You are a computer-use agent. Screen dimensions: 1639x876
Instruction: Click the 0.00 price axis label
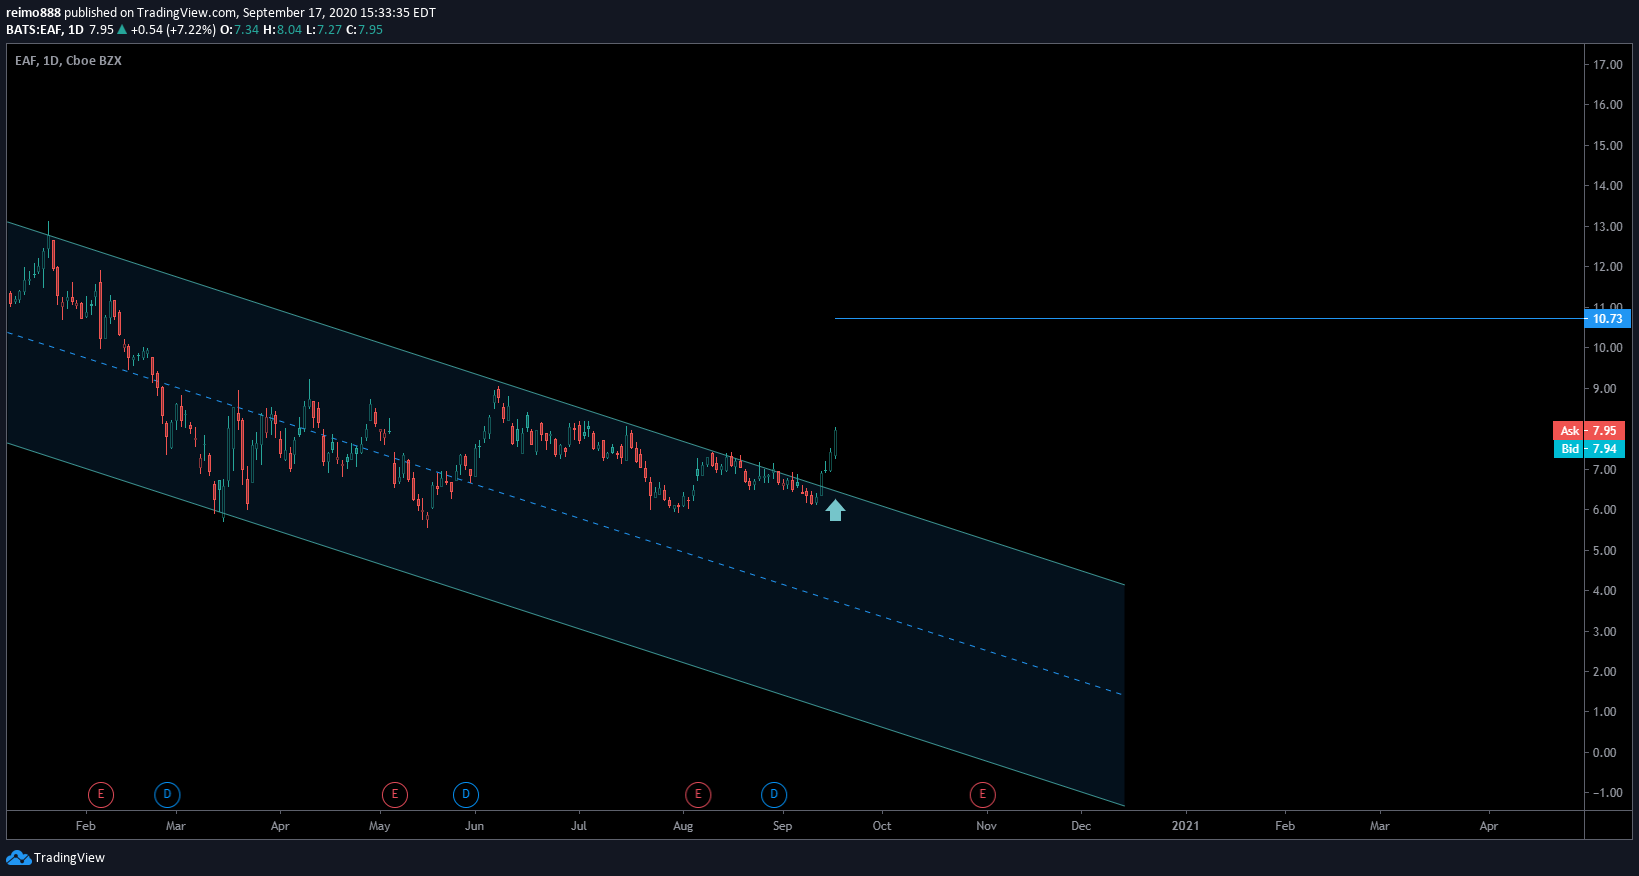(1605, 753)
